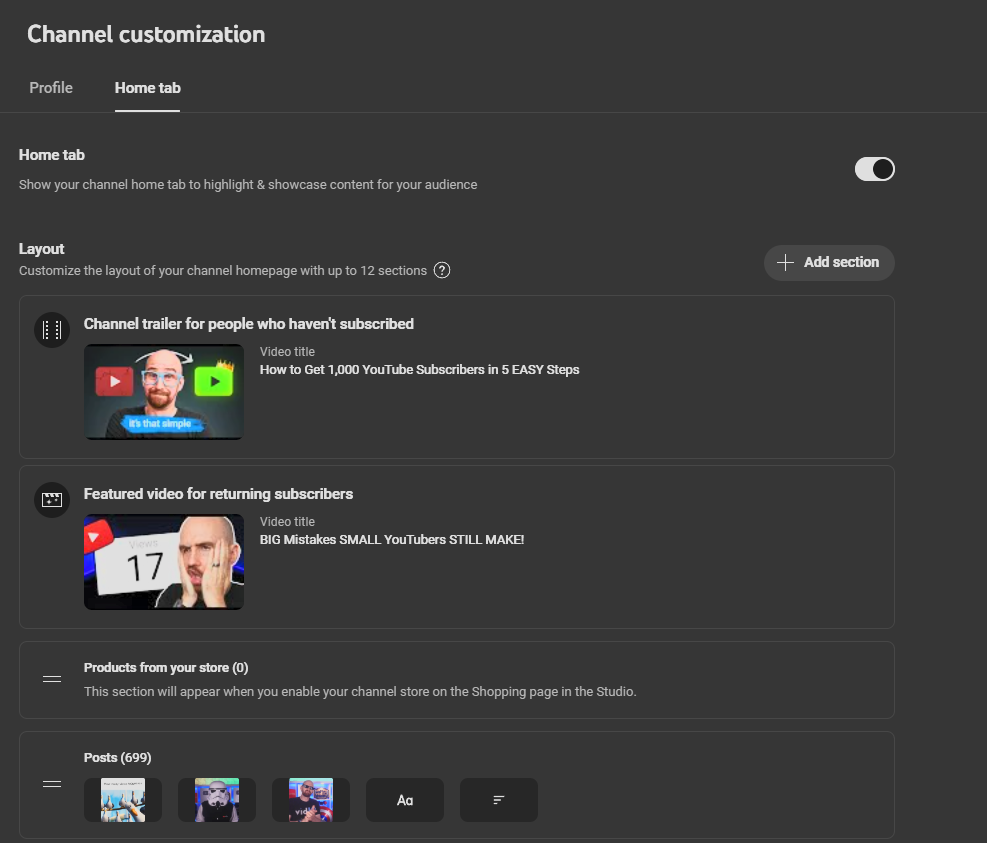This screenshot has width=987, height=843.
Task: Select the third post thumbnail with man in sunglasses
Action: pos(310,800)
